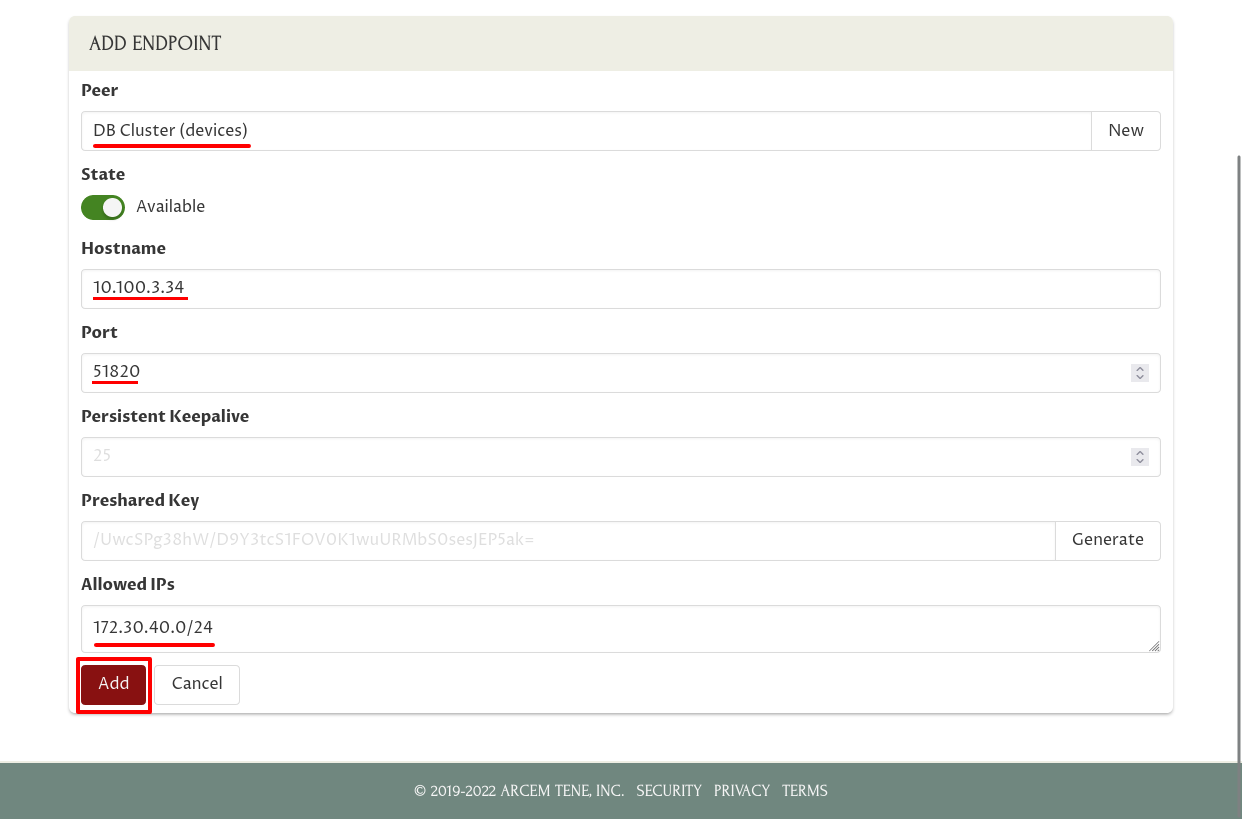Viewport: 1242px width, 819px height.
Task: Open the Security footer link
Action: coord(669,791)
